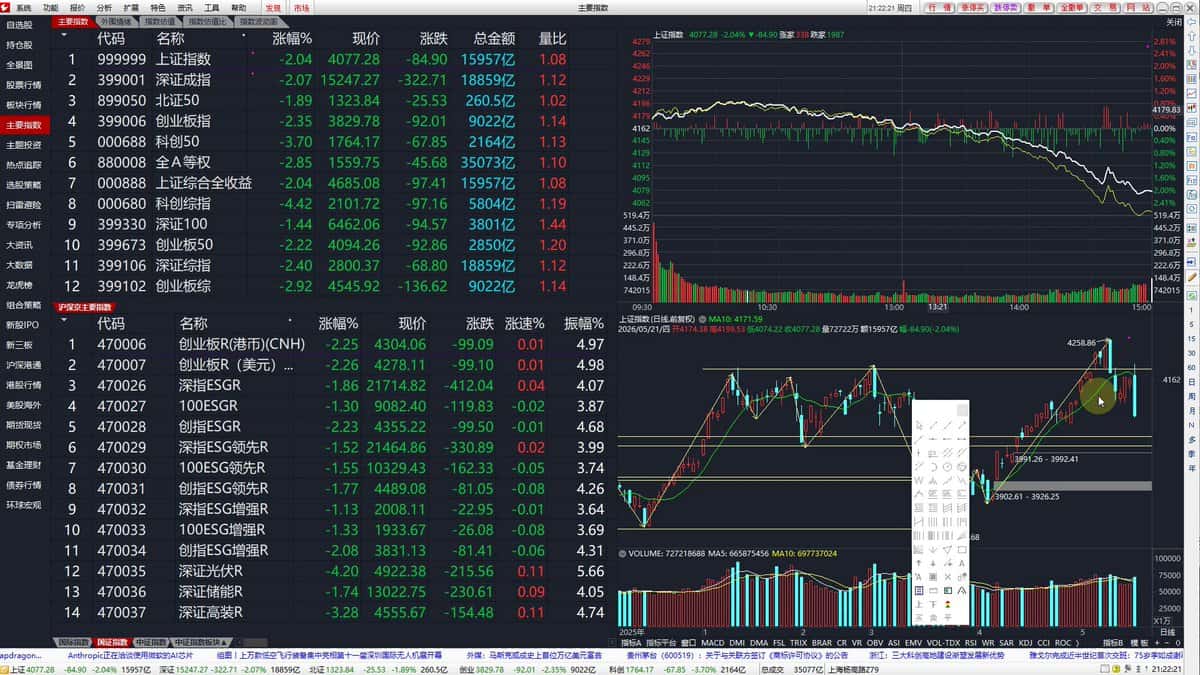Pick the circle tool in drawing palette
Viewport: 1200px width, 675px height.
[947, 466]
